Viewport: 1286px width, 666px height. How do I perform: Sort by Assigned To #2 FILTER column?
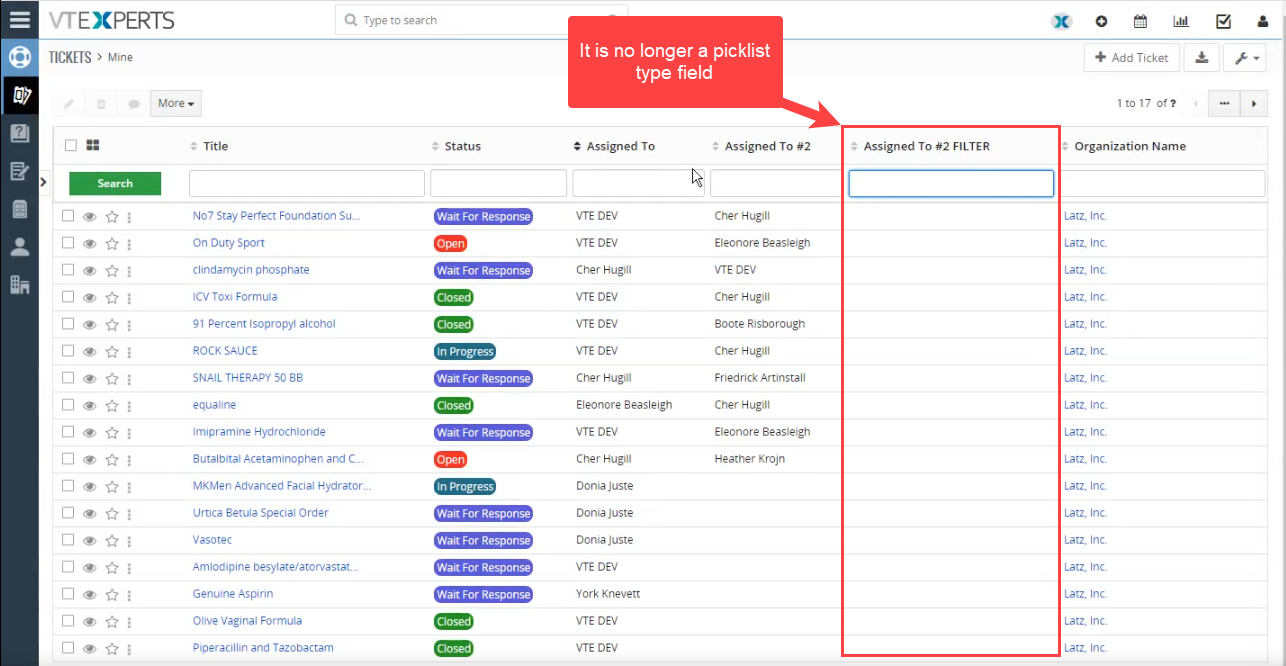point(926,146)
